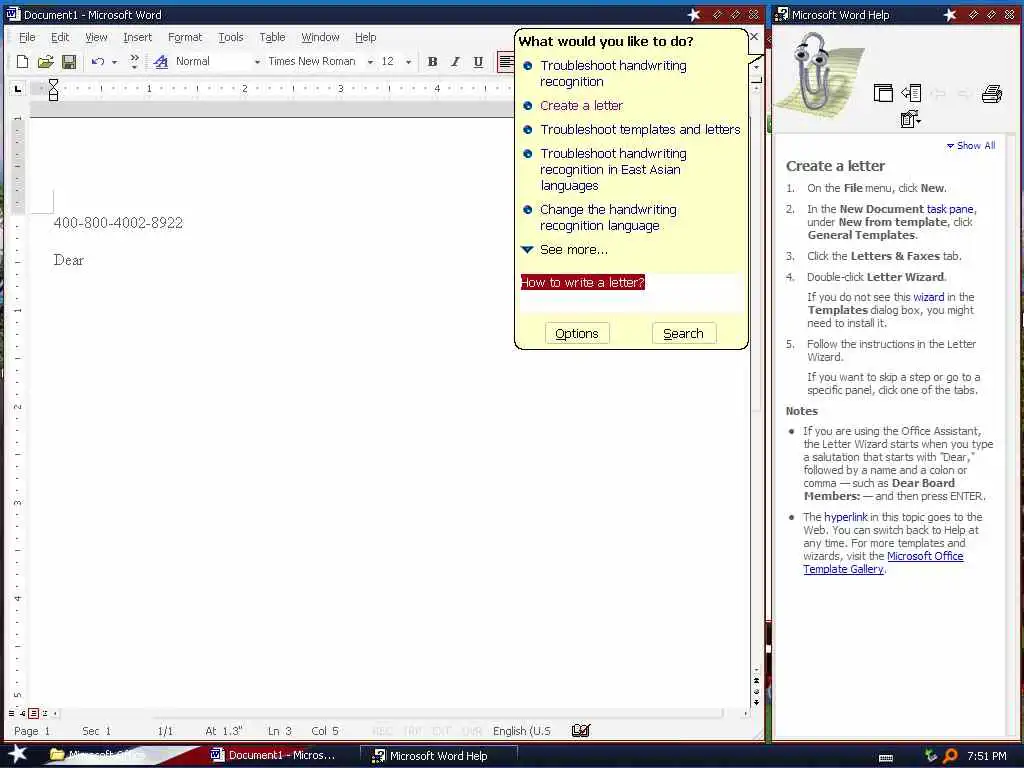This screenshot has height=768, width=1024.
Task: Open a file with folder icon
Action: click(45, 62)
